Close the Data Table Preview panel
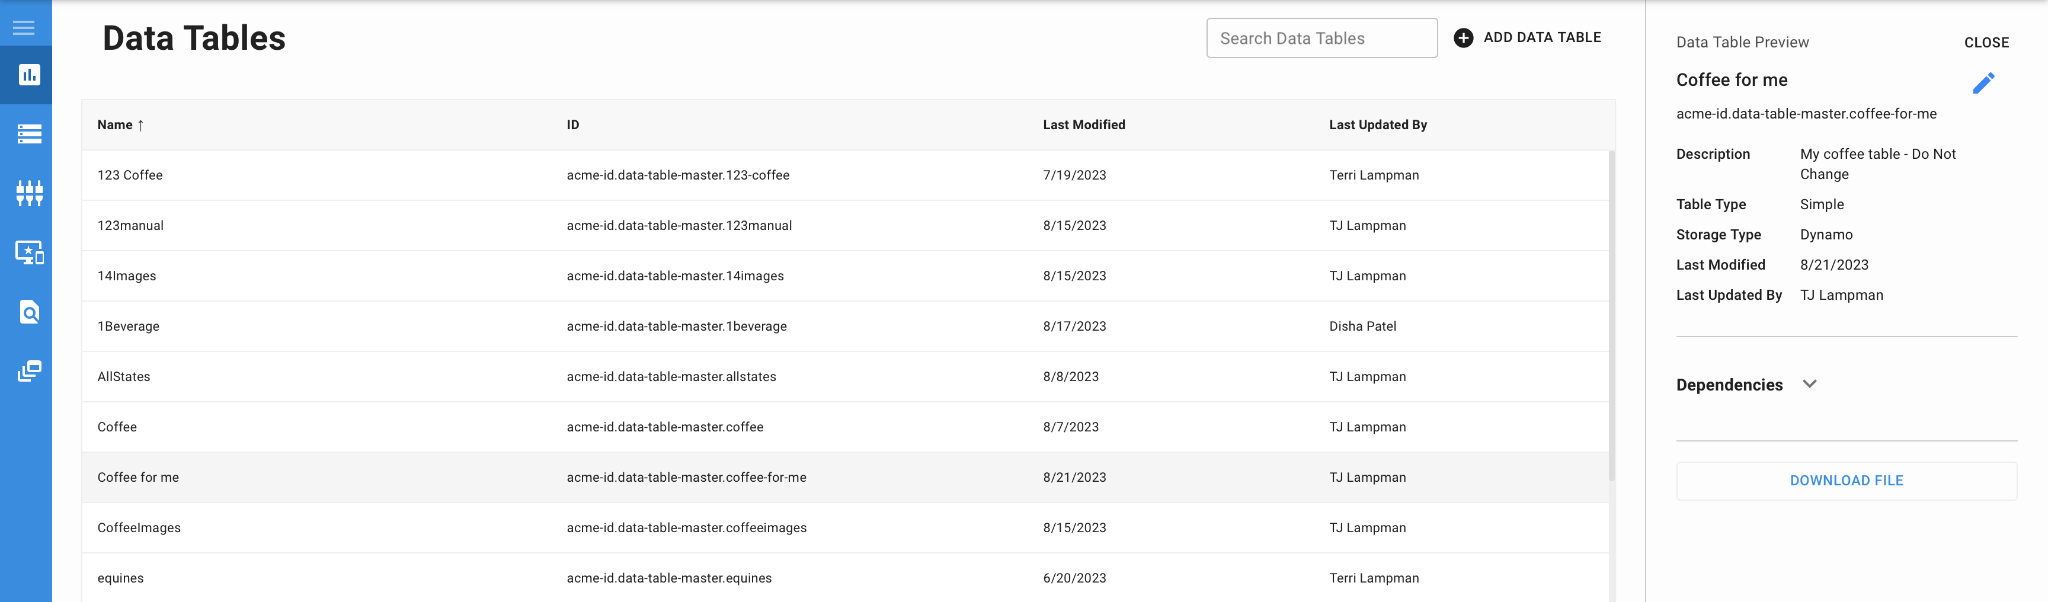 [x=1986, y=43]
